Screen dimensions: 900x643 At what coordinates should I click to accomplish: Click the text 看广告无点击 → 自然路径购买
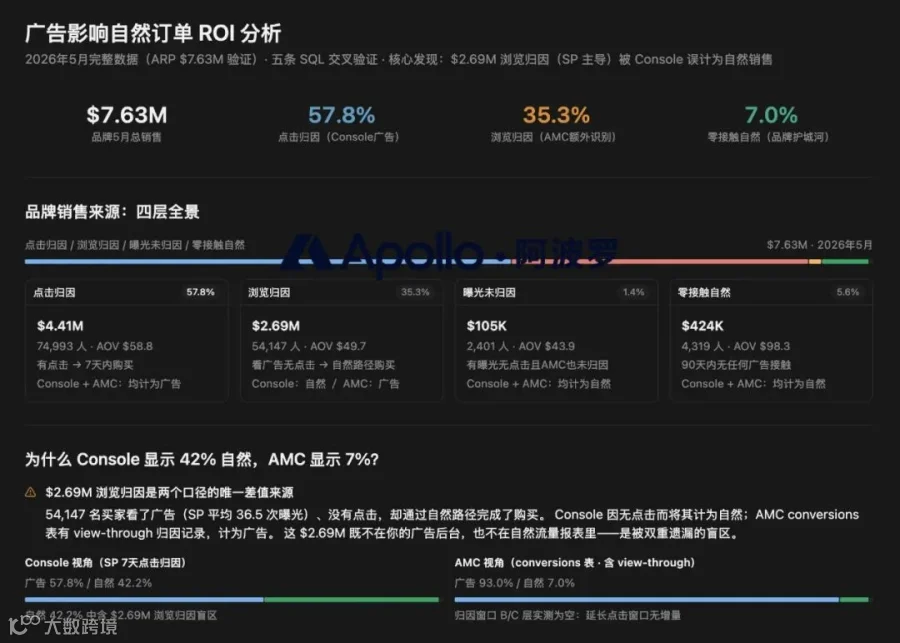pyautogui.click(x=324, y=365)
